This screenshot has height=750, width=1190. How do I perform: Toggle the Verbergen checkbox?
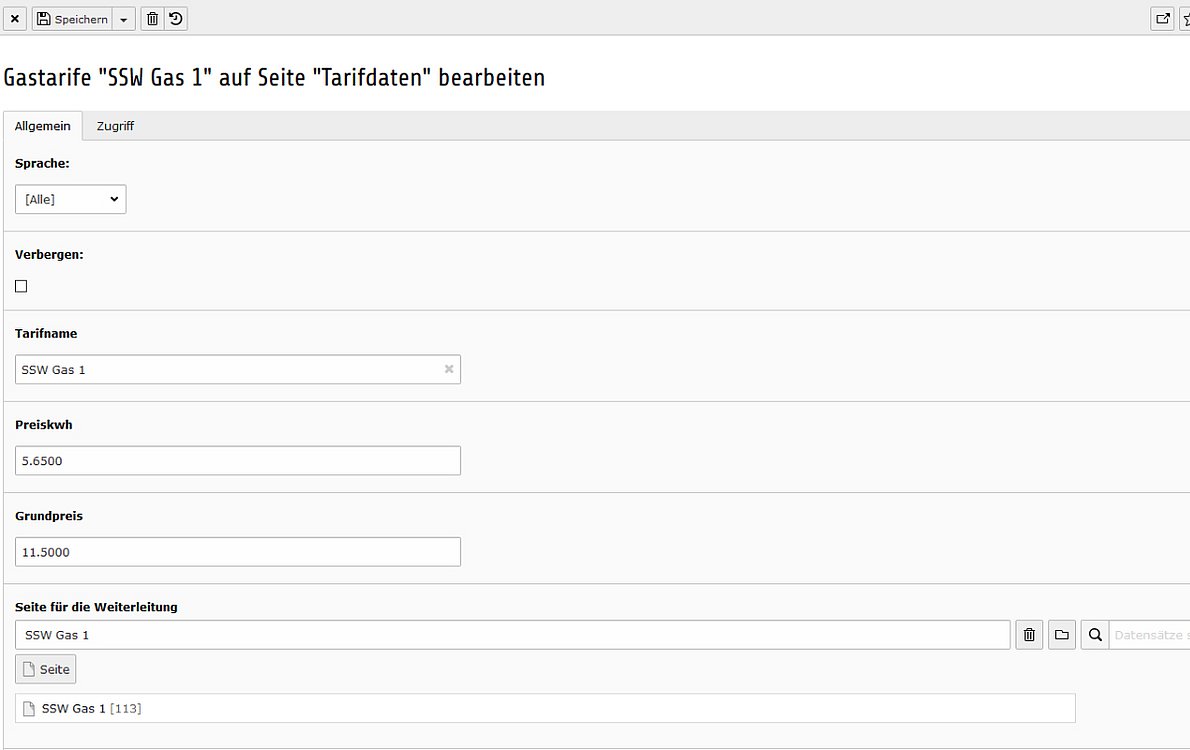(21, 286)
